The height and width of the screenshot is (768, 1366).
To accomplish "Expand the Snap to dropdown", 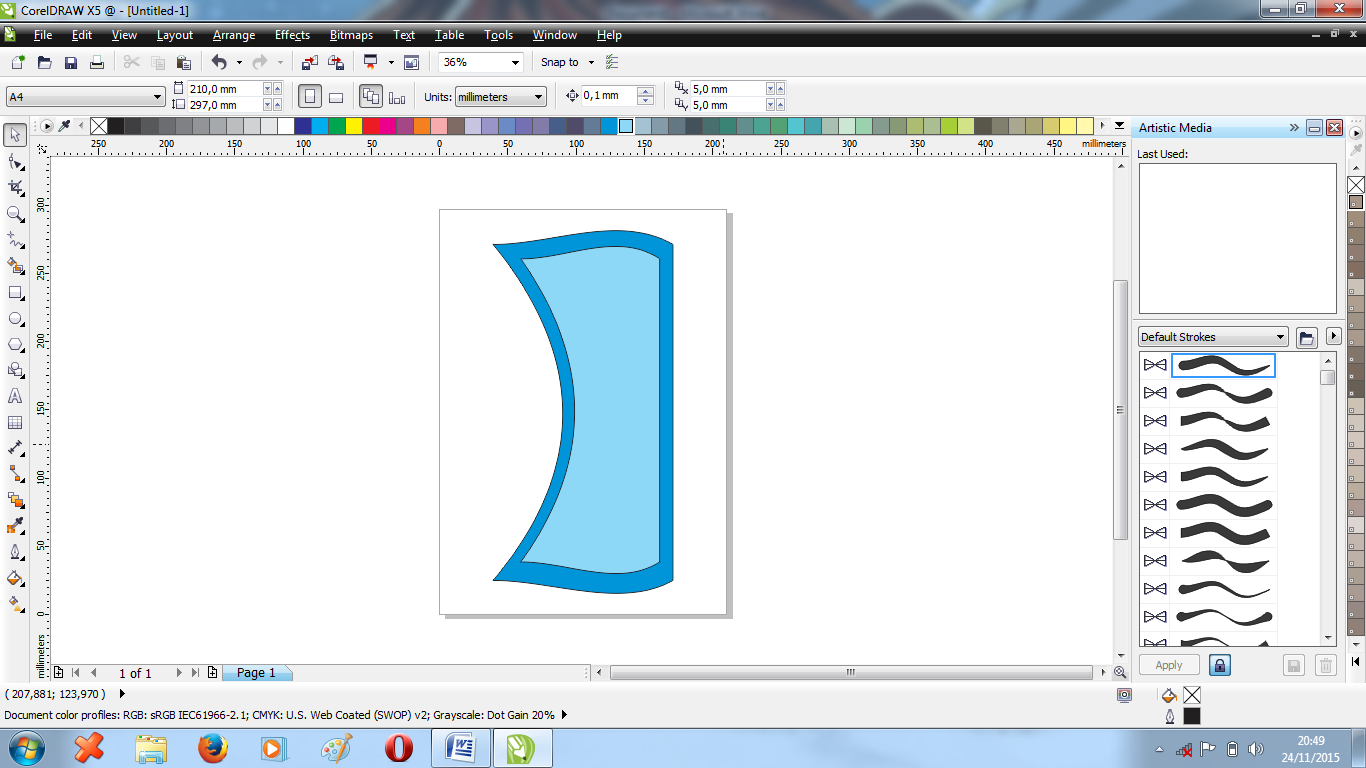I will (591, 62).
